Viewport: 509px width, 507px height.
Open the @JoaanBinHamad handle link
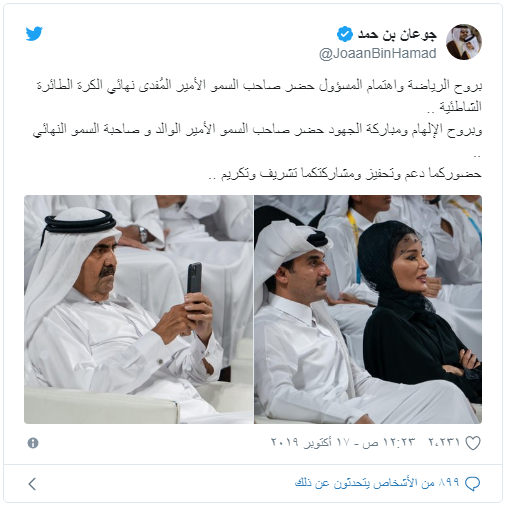point(378,53)
